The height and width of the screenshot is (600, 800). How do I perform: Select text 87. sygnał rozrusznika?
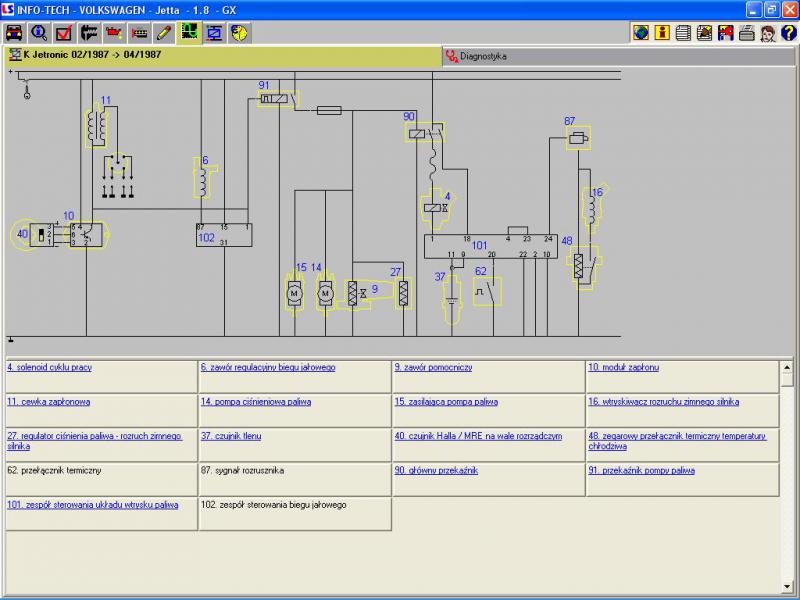[242, 470]
